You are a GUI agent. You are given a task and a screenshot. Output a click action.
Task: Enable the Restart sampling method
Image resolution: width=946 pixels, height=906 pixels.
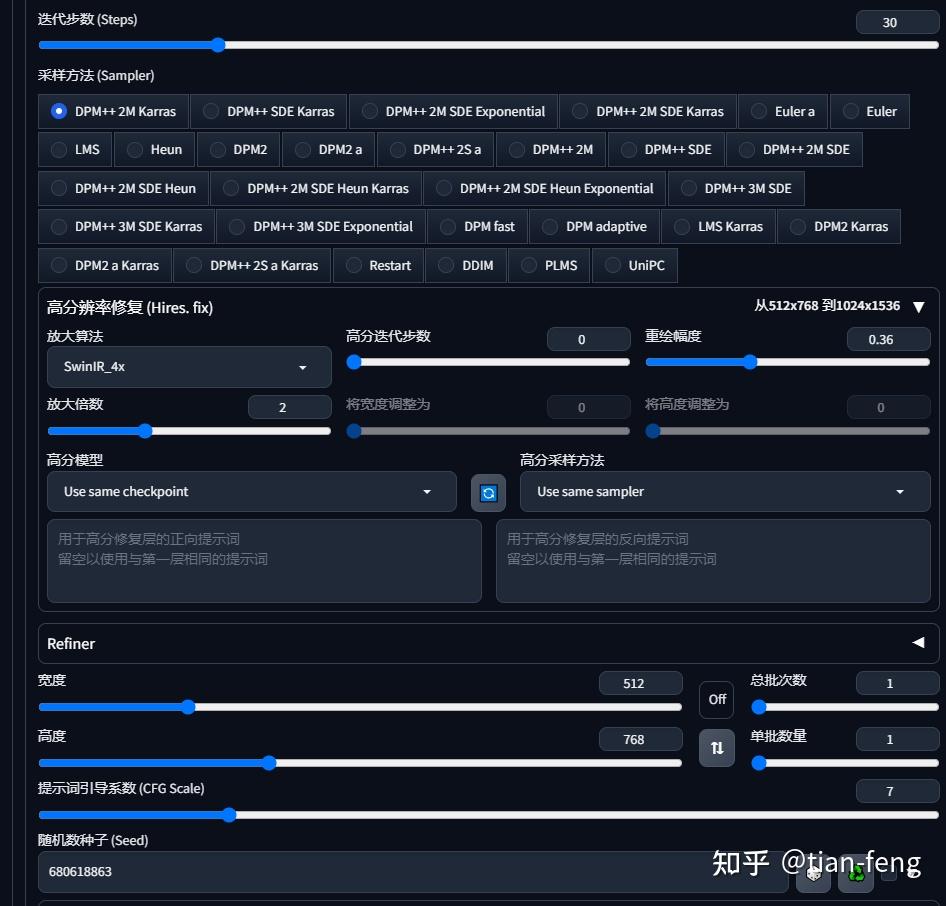click(x=378, y=265)
